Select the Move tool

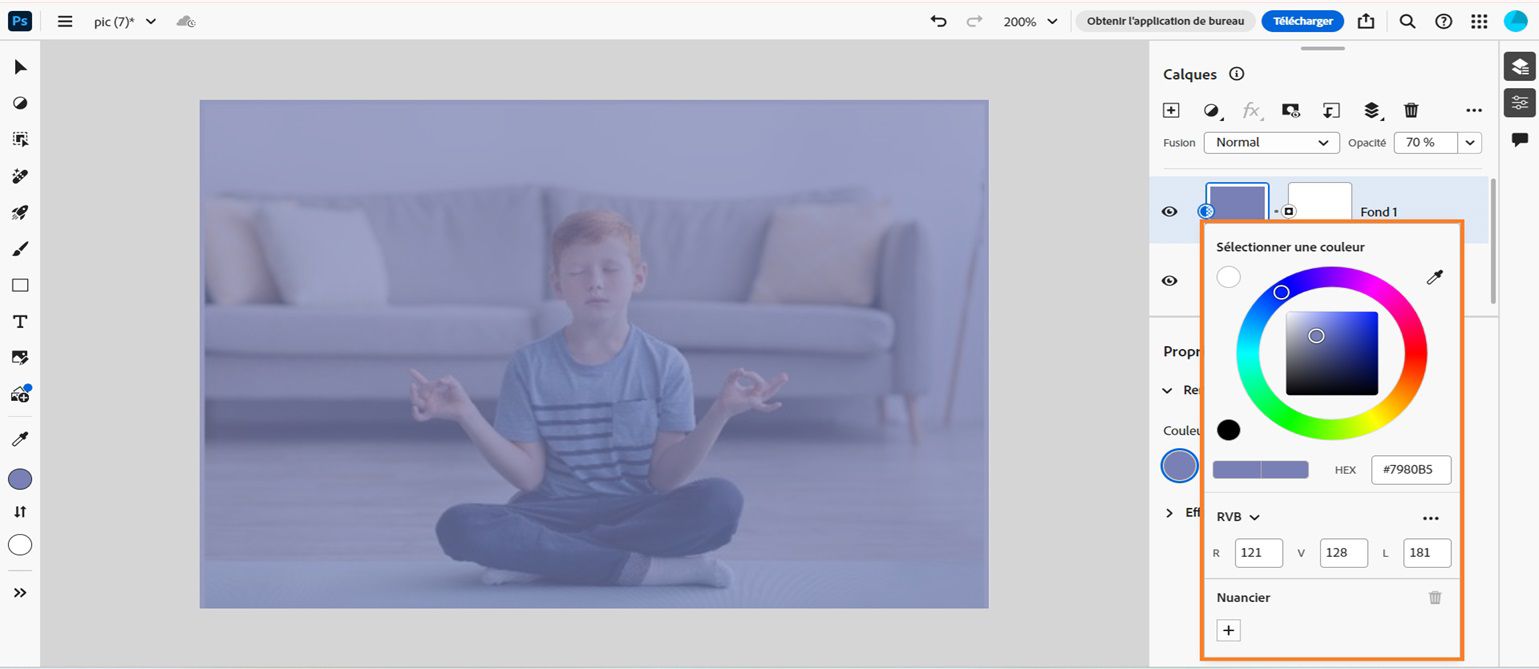click(18, 66)
